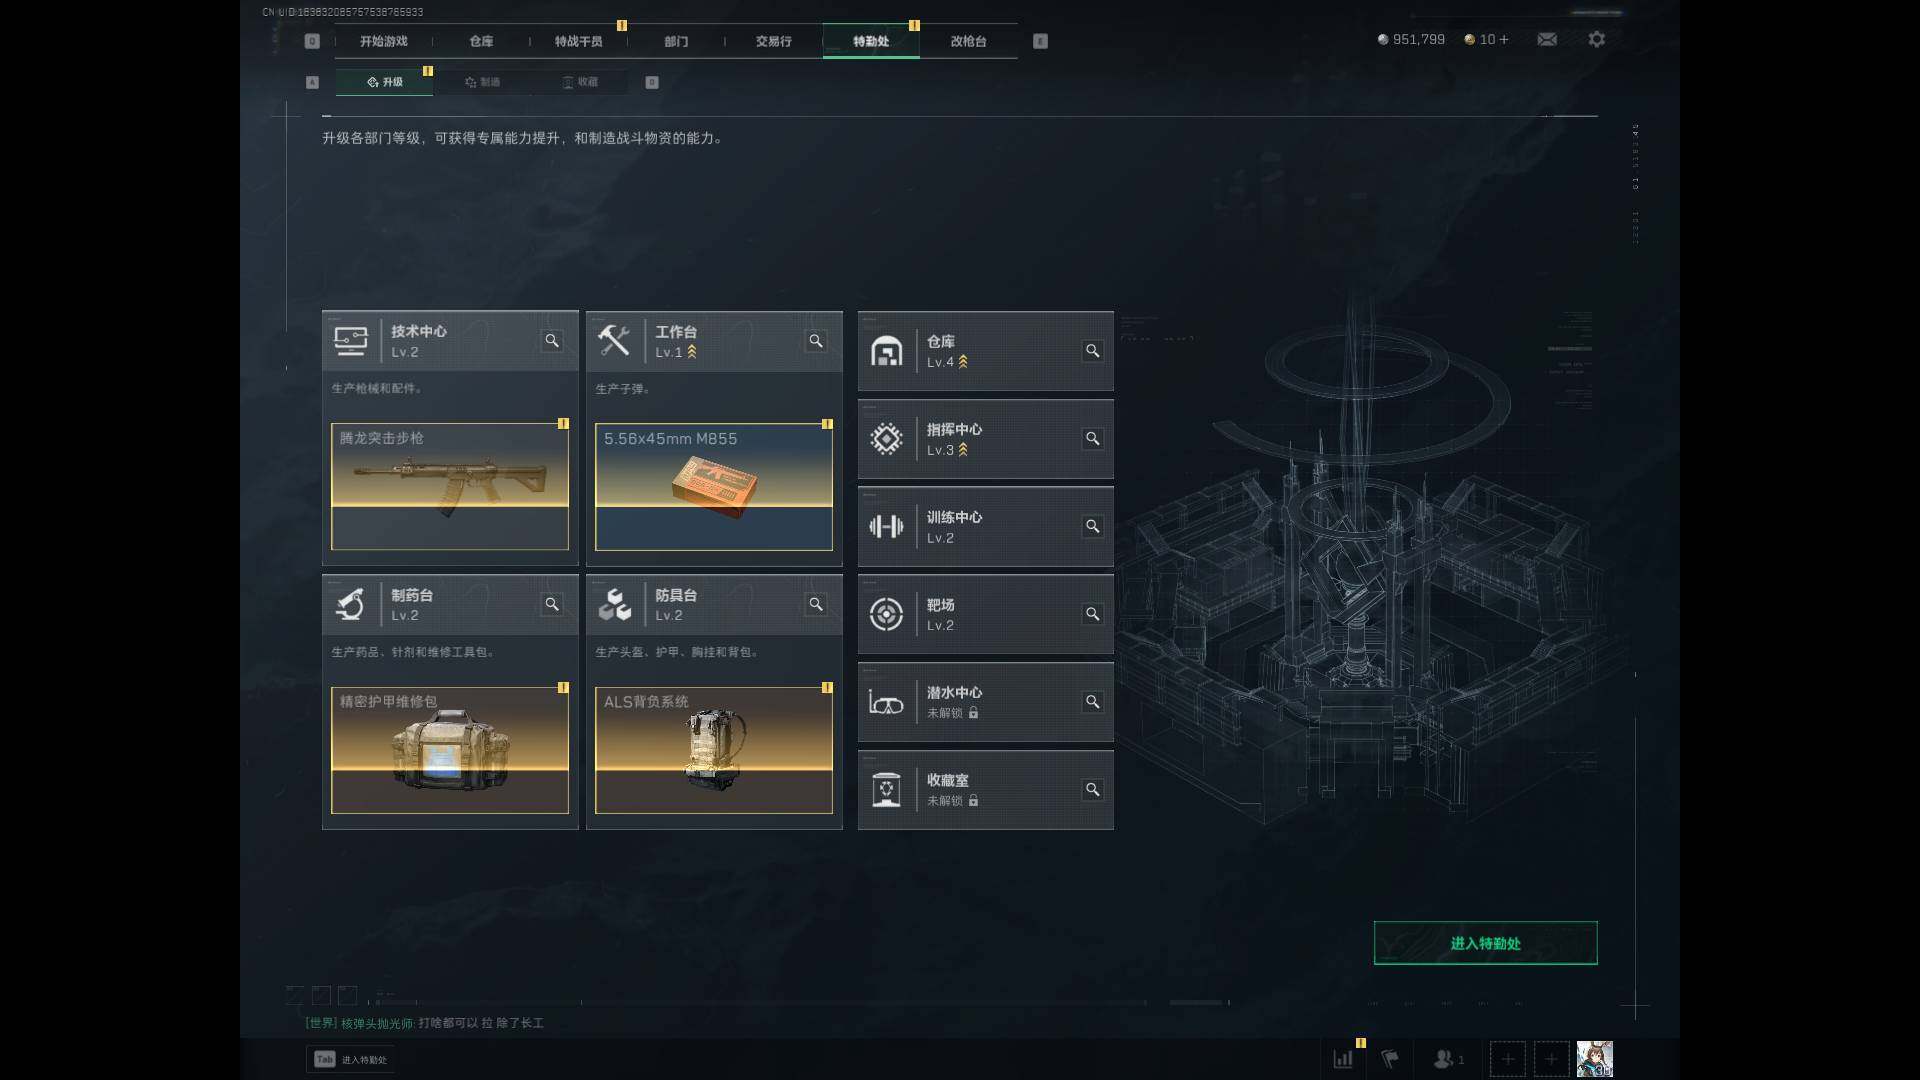Click the 进入特勤处 button
Screen dimensions: 1920x1080
[1485, 943]
